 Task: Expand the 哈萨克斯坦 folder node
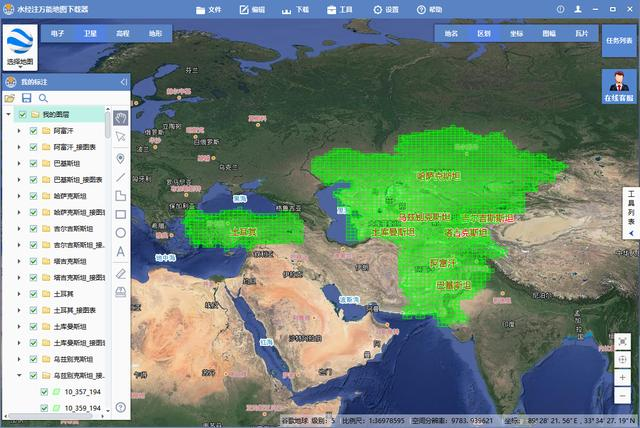click(19, 196)
